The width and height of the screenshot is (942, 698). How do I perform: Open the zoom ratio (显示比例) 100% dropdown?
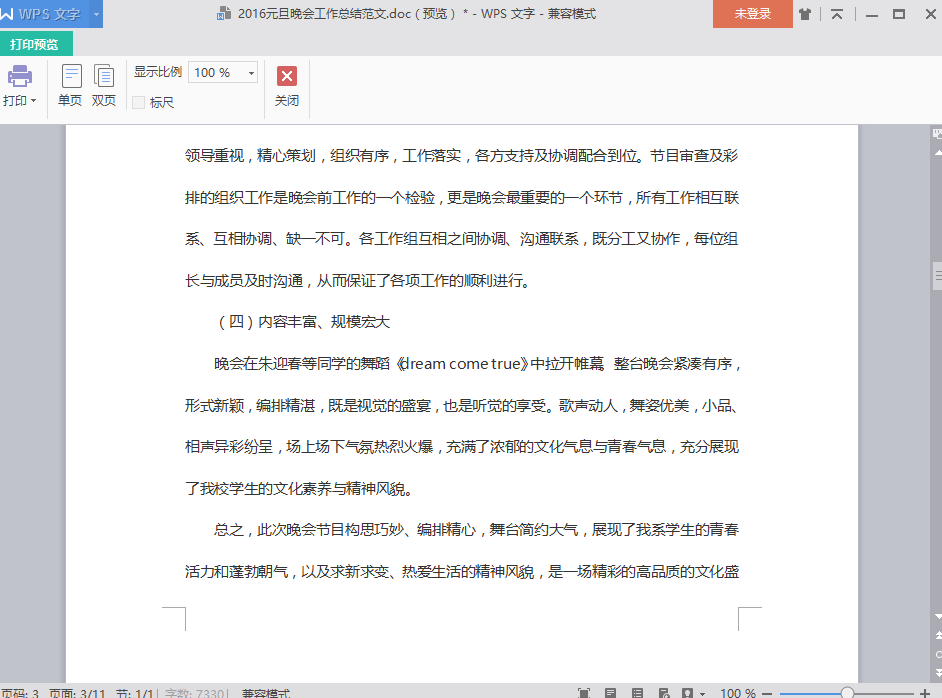coord(250,73)
